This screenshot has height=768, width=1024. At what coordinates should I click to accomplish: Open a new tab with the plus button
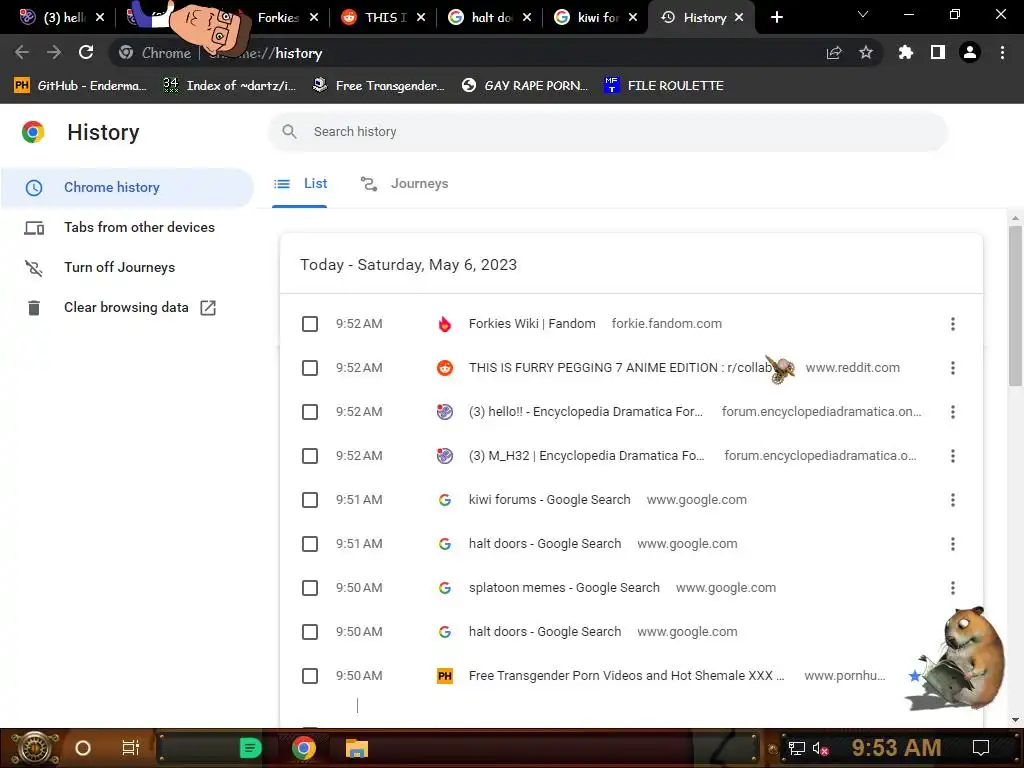click(x=776, y=18)
